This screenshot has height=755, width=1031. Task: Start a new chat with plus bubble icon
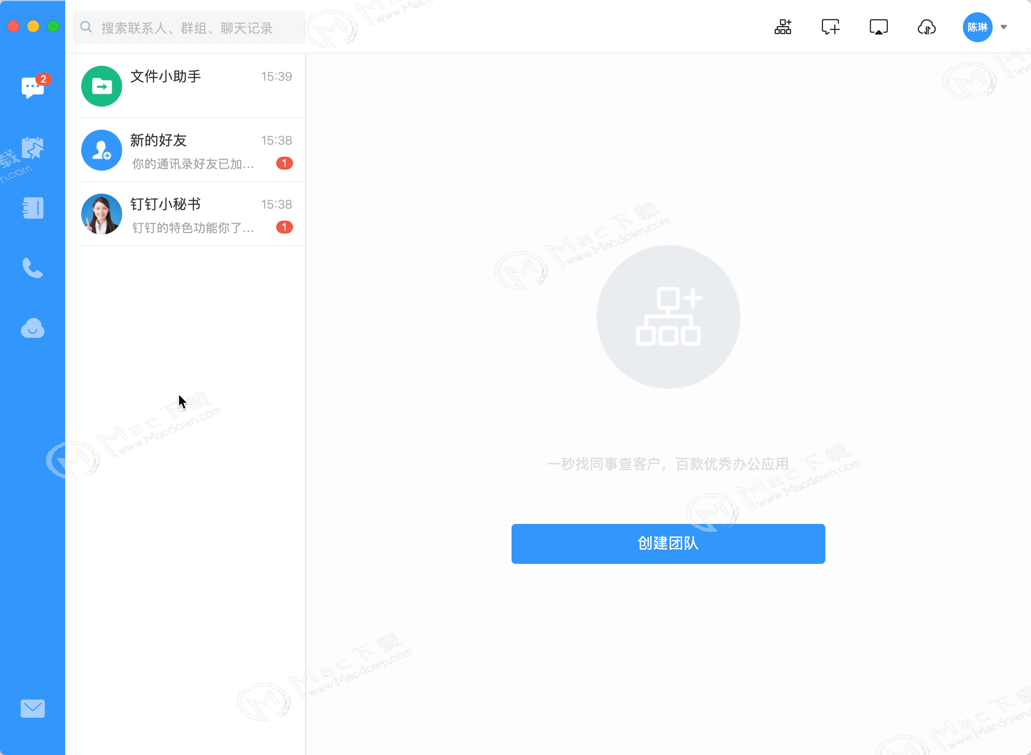[830, 27]
